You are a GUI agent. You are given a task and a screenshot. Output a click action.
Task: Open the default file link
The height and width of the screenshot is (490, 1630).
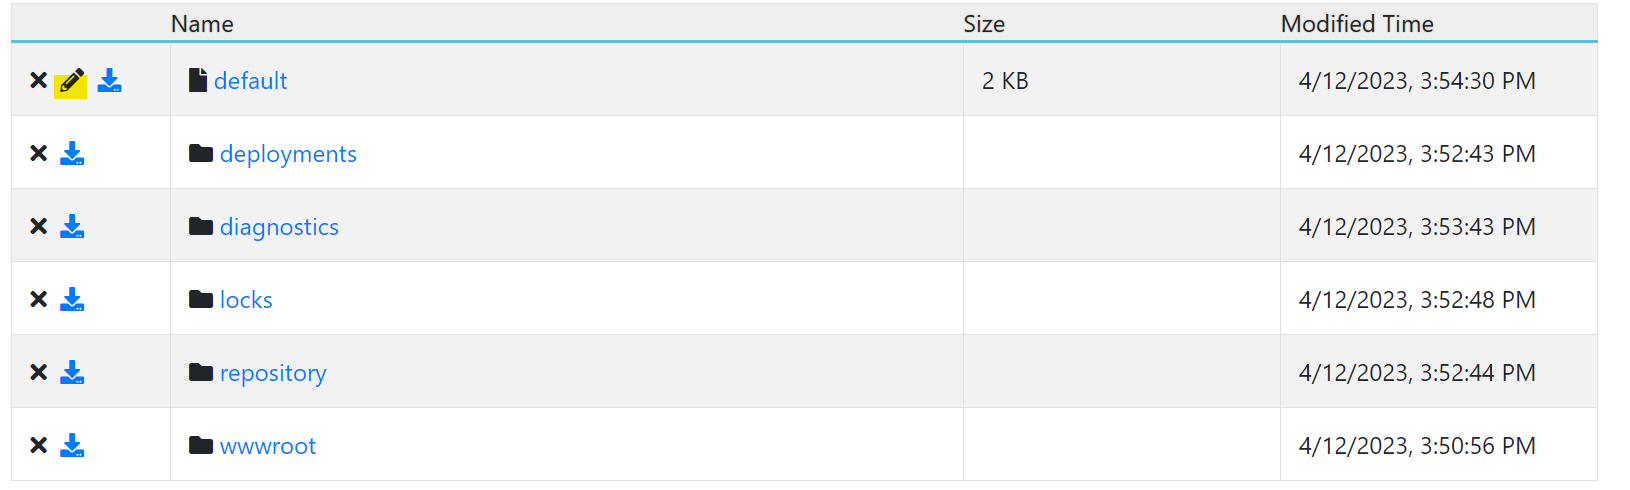pos(250,81)
